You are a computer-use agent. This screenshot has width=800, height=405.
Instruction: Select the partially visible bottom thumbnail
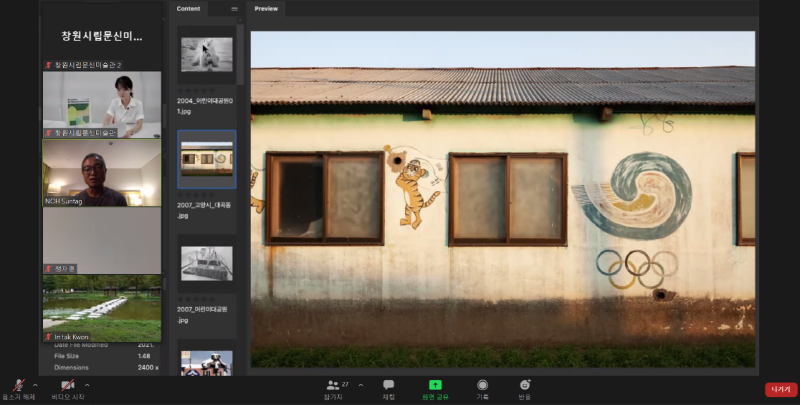click(207, 363)
